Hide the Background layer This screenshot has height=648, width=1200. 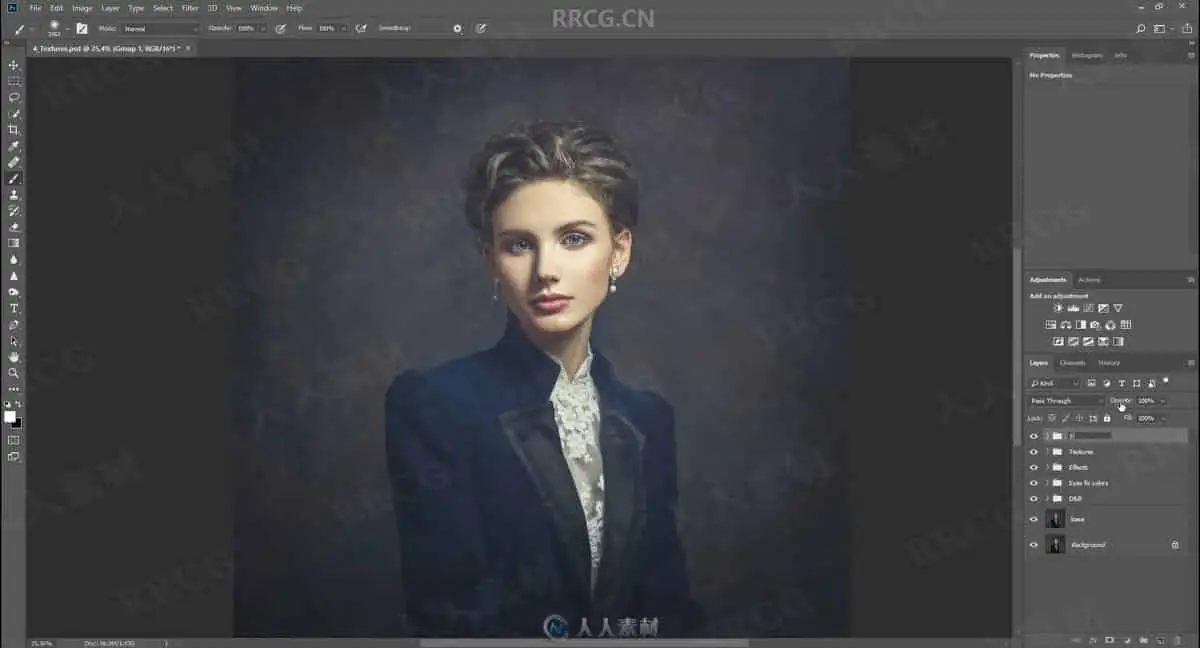click(x=1034, y=545)
